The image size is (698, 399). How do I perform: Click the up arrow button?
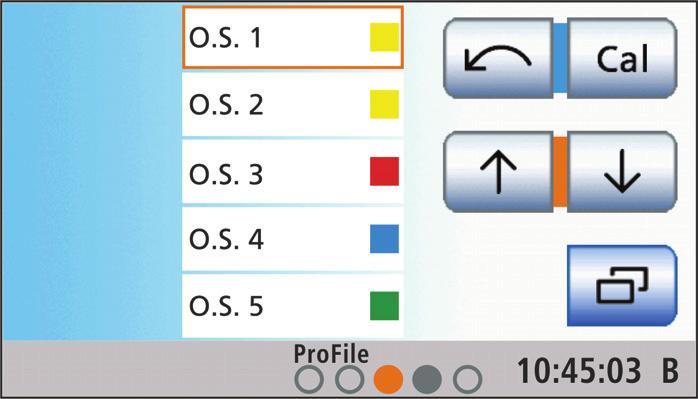499,171
